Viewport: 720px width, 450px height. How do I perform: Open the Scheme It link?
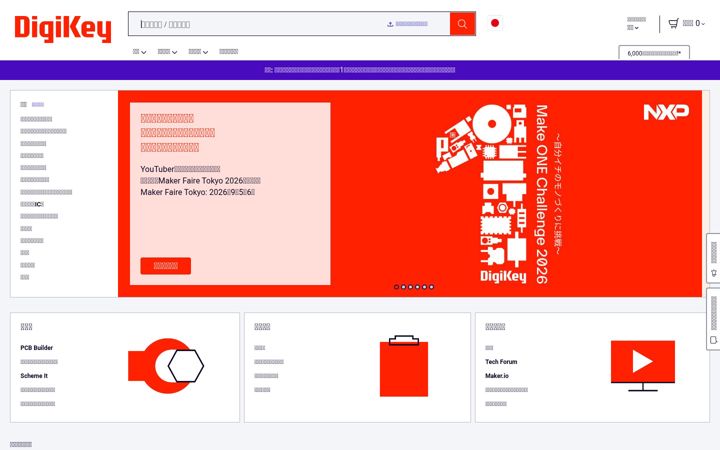click(x=34, y=376)
